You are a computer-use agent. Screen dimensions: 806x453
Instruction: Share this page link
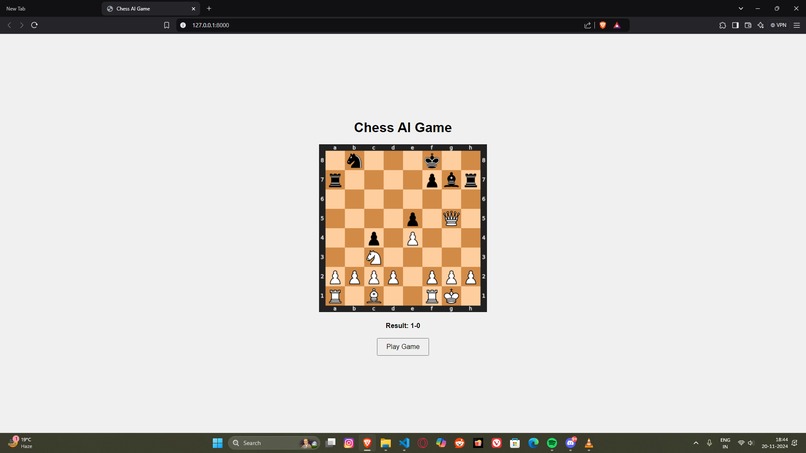(x=587, y=25)
